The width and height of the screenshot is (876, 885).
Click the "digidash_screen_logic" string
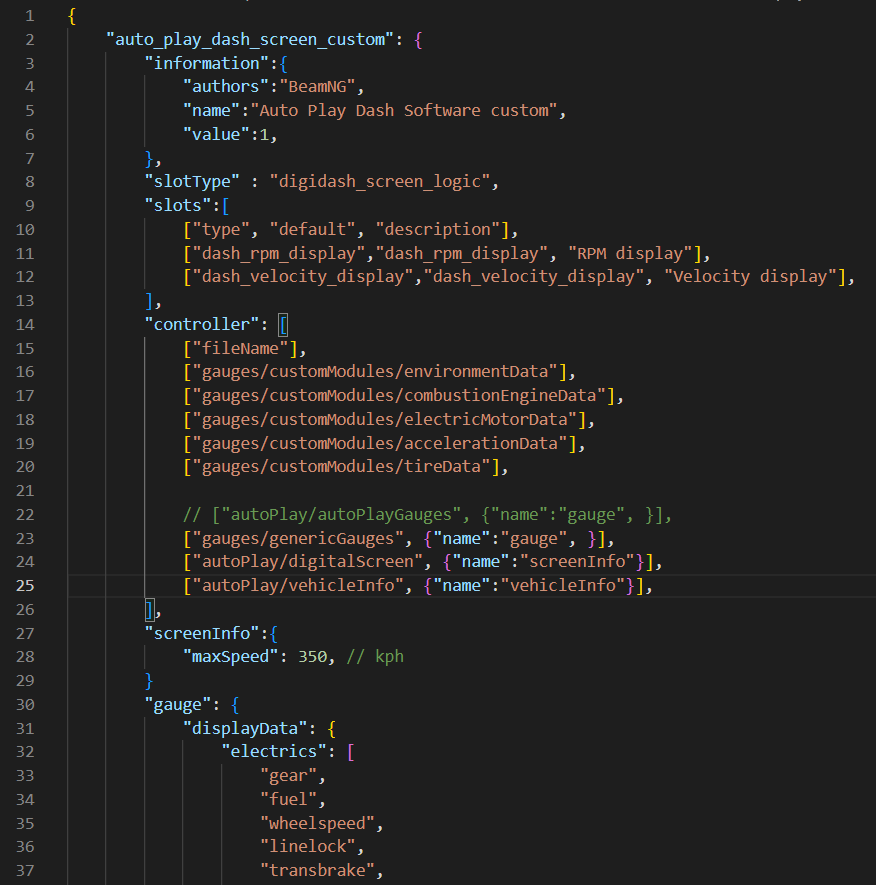(x=380, y=182)
